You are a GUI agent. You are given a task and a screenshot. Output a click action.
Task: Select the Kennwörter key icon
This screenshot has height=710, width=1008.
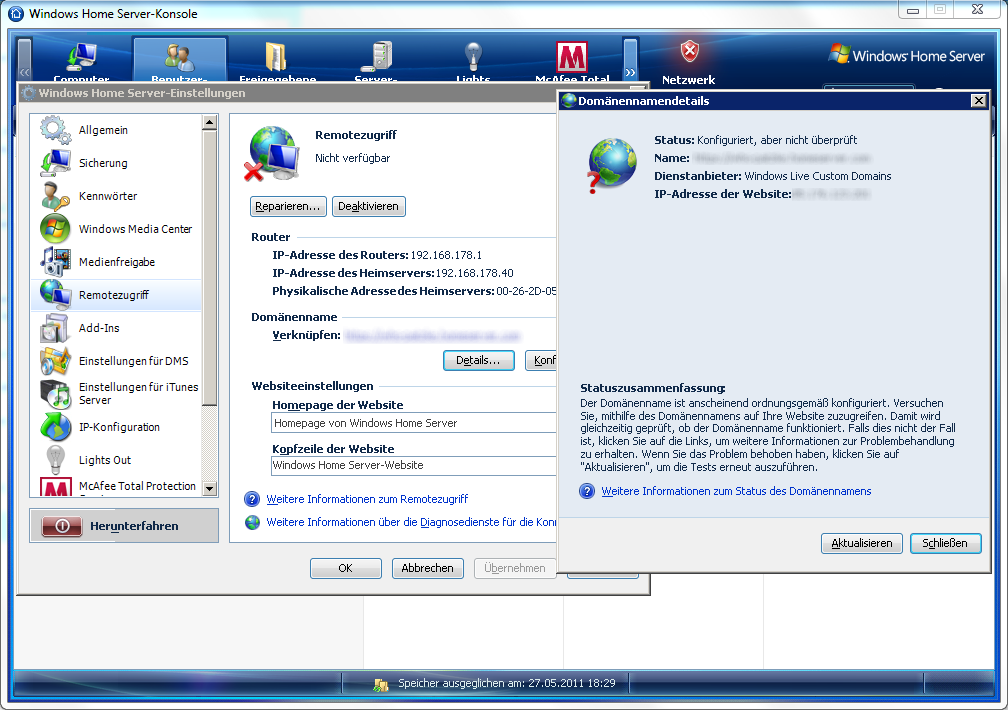55,196
